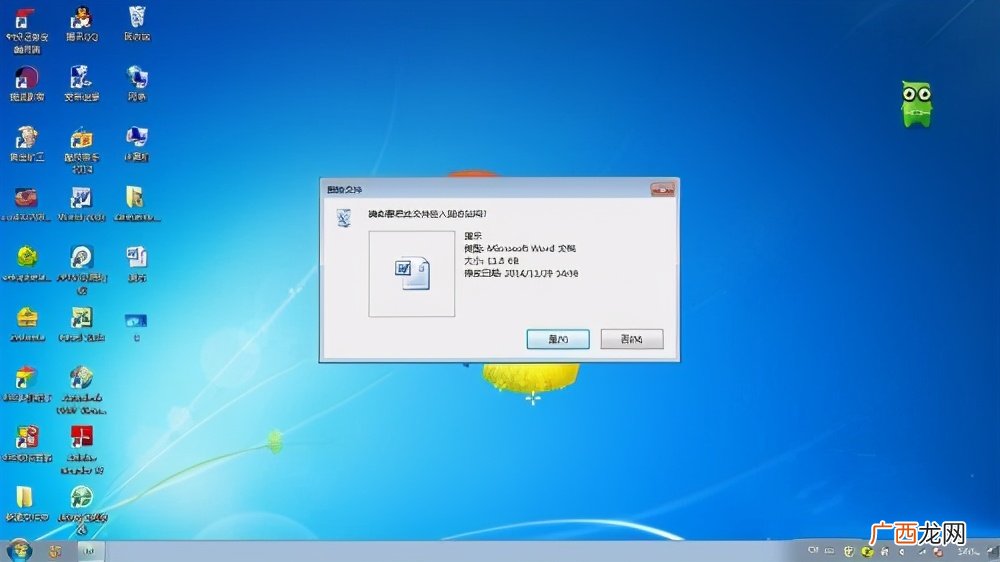Image resolution: width=1000 pixels, height=562 pixels.
Task: Select the green globe browser desktop icon
Action: [x=82, y=510]
